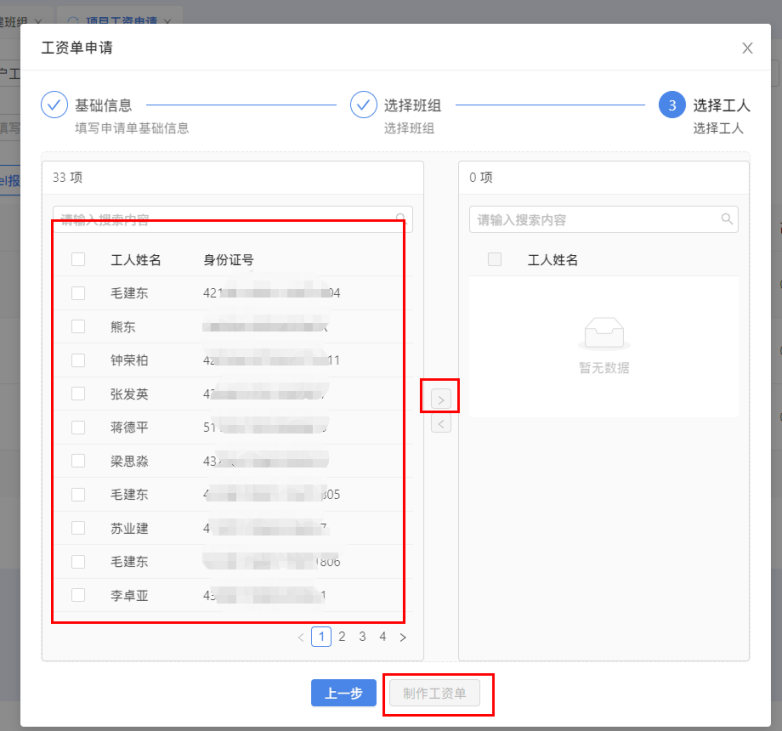Toggle select-all checkbox in left worker list

pos(78,260)
